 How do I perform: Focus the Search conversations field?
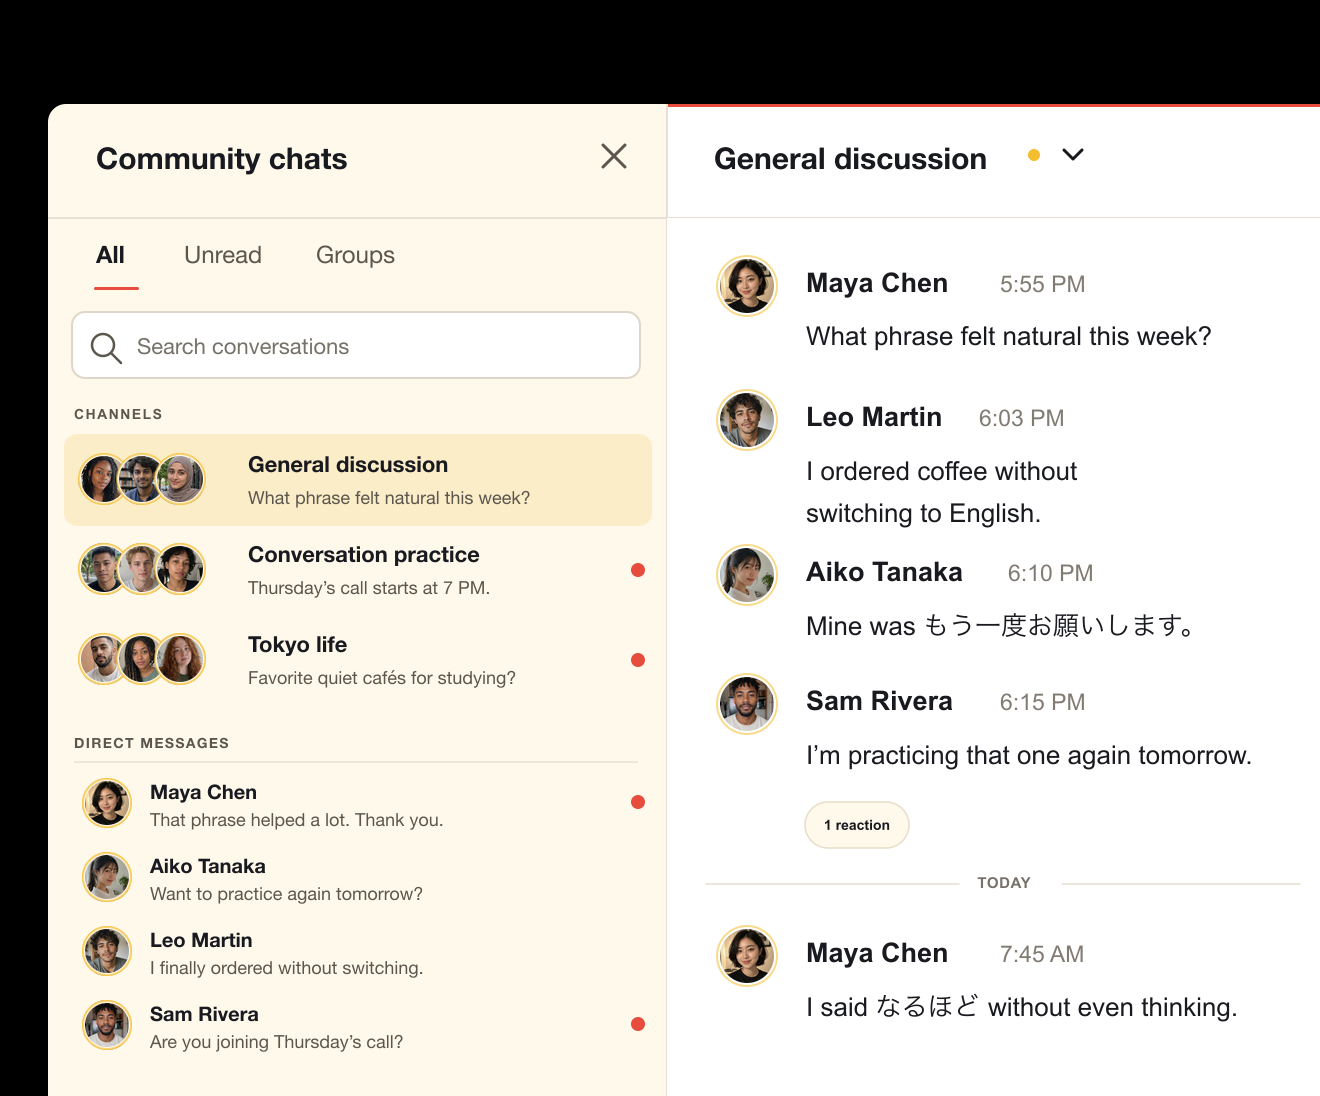tap(356, 345)
